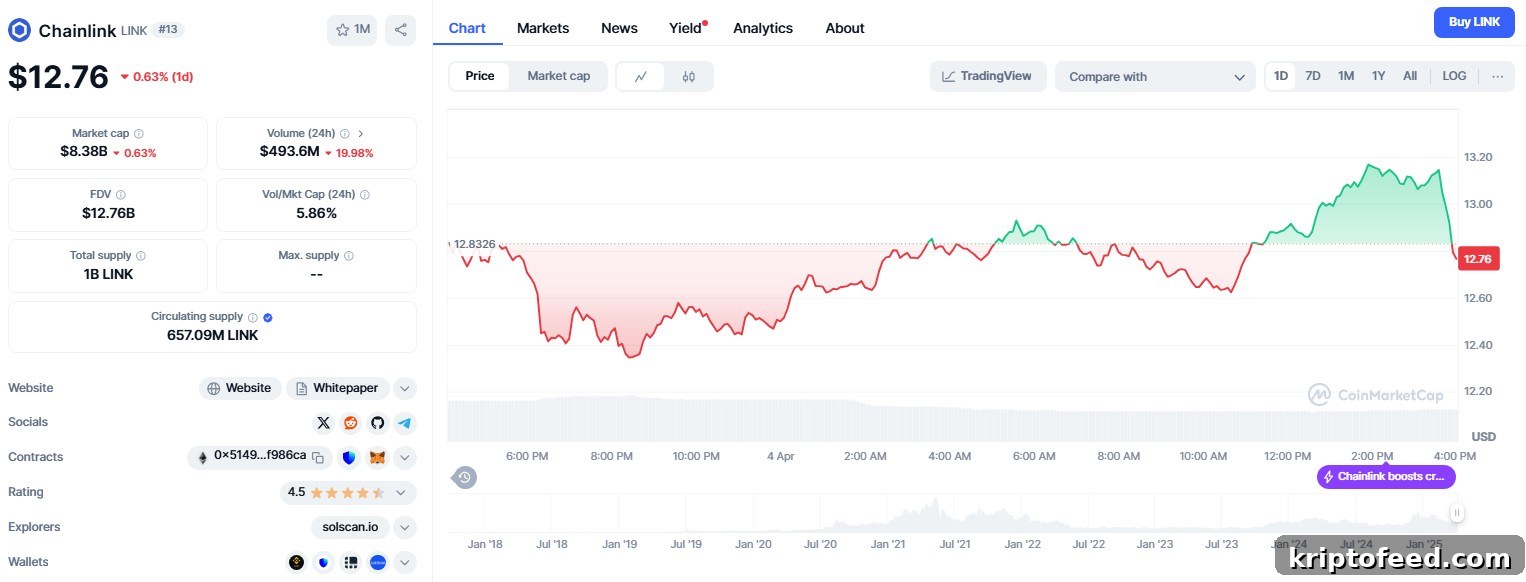Image resolution: width=1526 pixels, height=582 pixels.
Task: Open the blue shield wallet icon in Wallets row
Action: click(323, 563)
